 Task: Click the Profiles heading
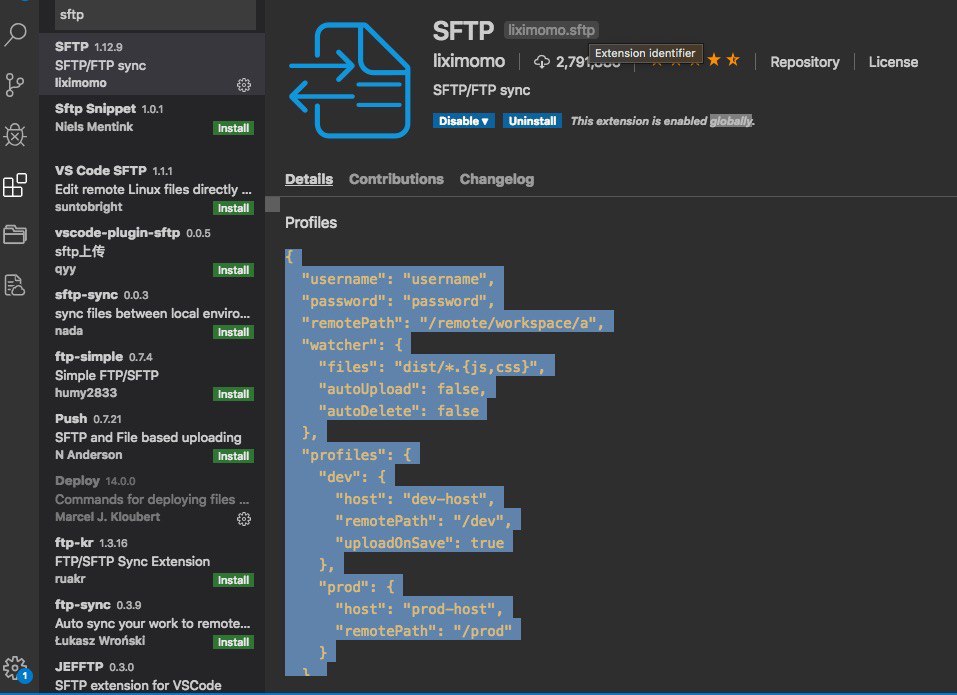311,223
